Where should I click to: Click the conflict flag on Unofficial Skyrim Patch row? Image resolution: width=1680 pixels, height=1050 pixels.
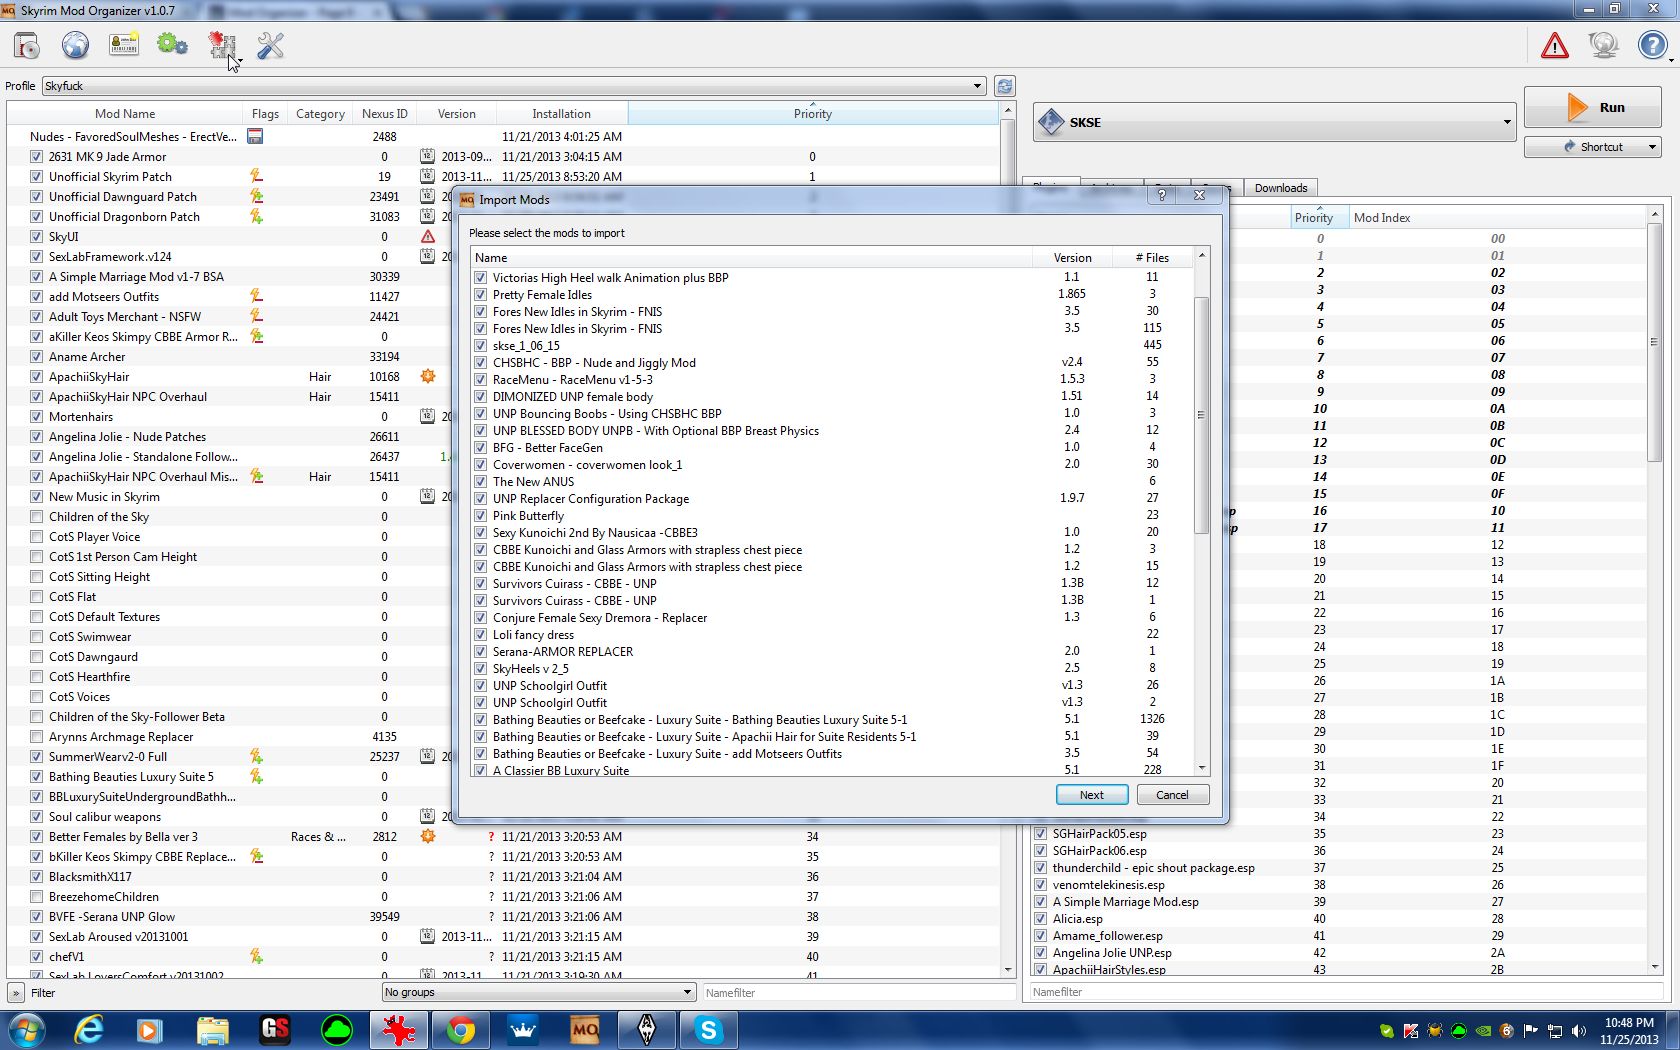(256, 176)
